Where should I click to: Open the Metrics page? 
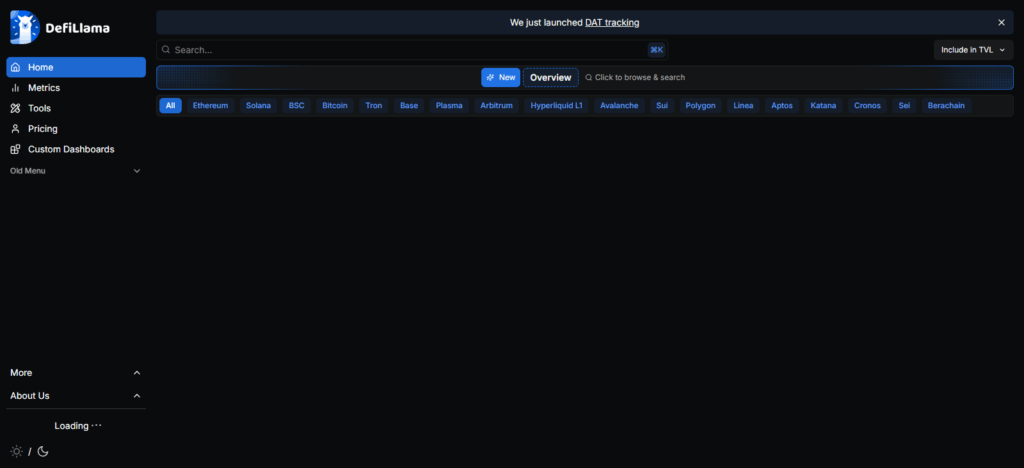pos(76,87)
